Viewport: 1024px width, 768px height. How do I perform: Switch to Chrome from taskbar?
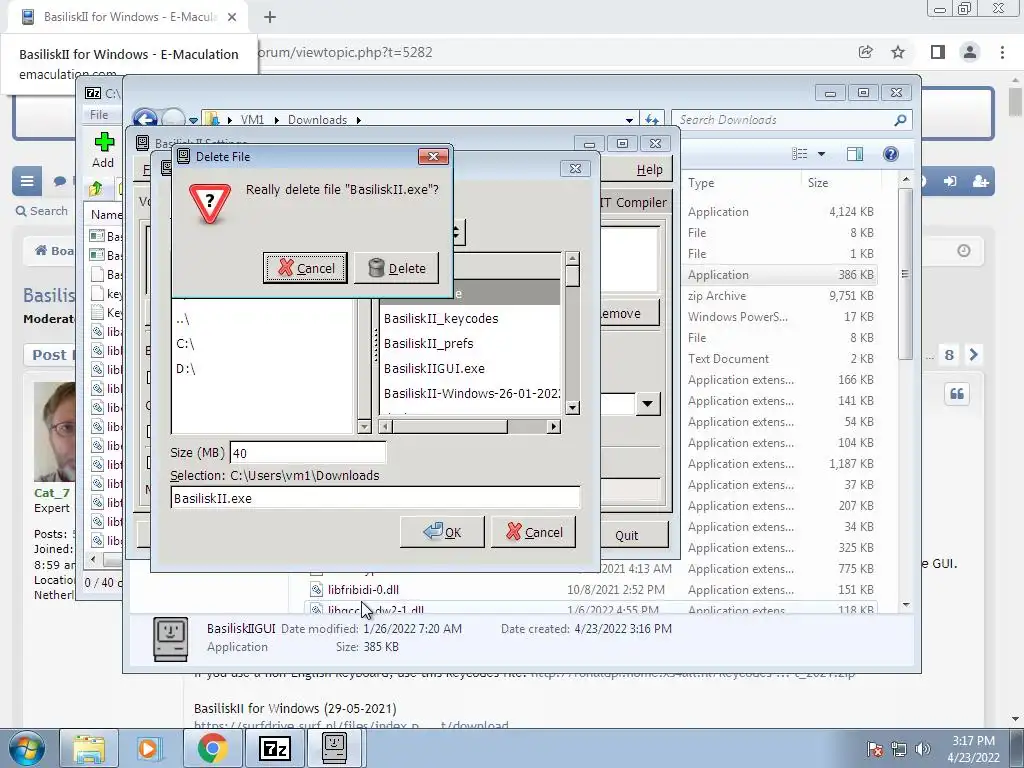click(x=212, y=748)
